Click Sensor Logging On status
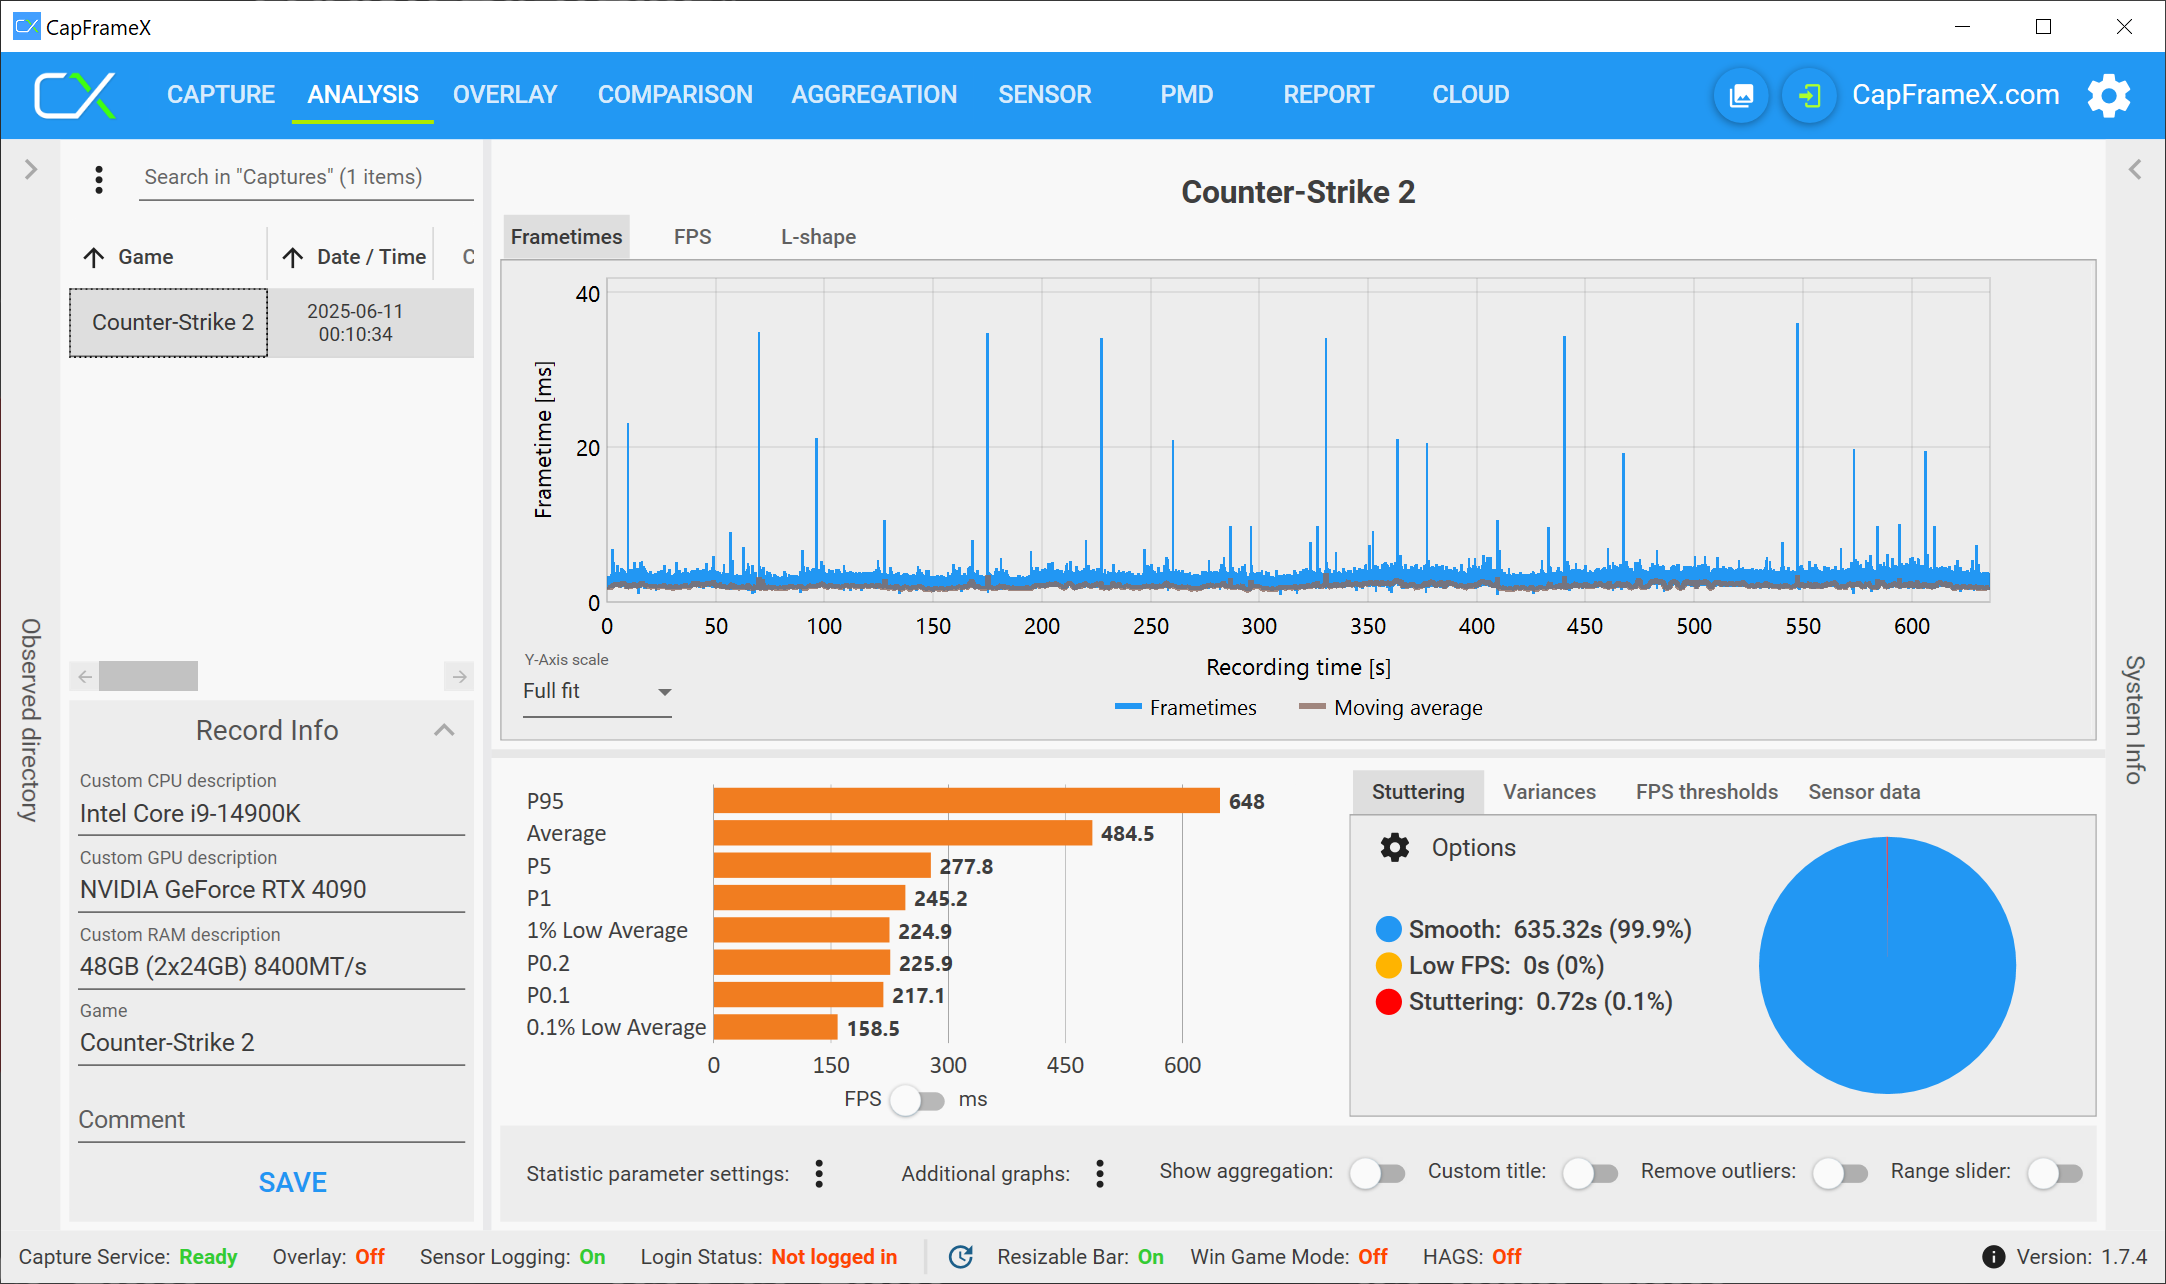2166x1284 pixels. click(512, 1257)
